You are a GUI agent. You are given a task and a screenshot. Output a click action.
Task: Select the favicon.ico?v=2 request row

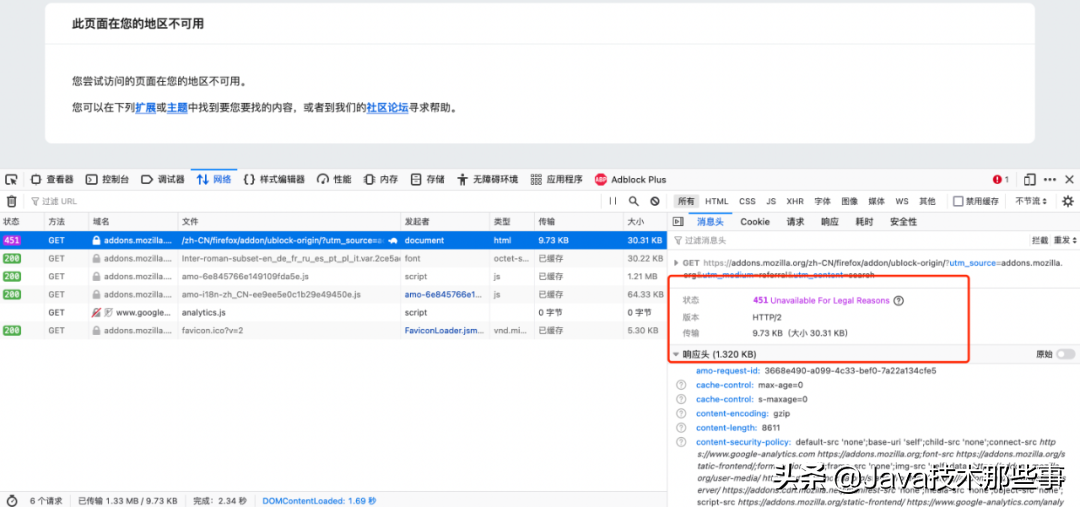click(x=333, y=330)
